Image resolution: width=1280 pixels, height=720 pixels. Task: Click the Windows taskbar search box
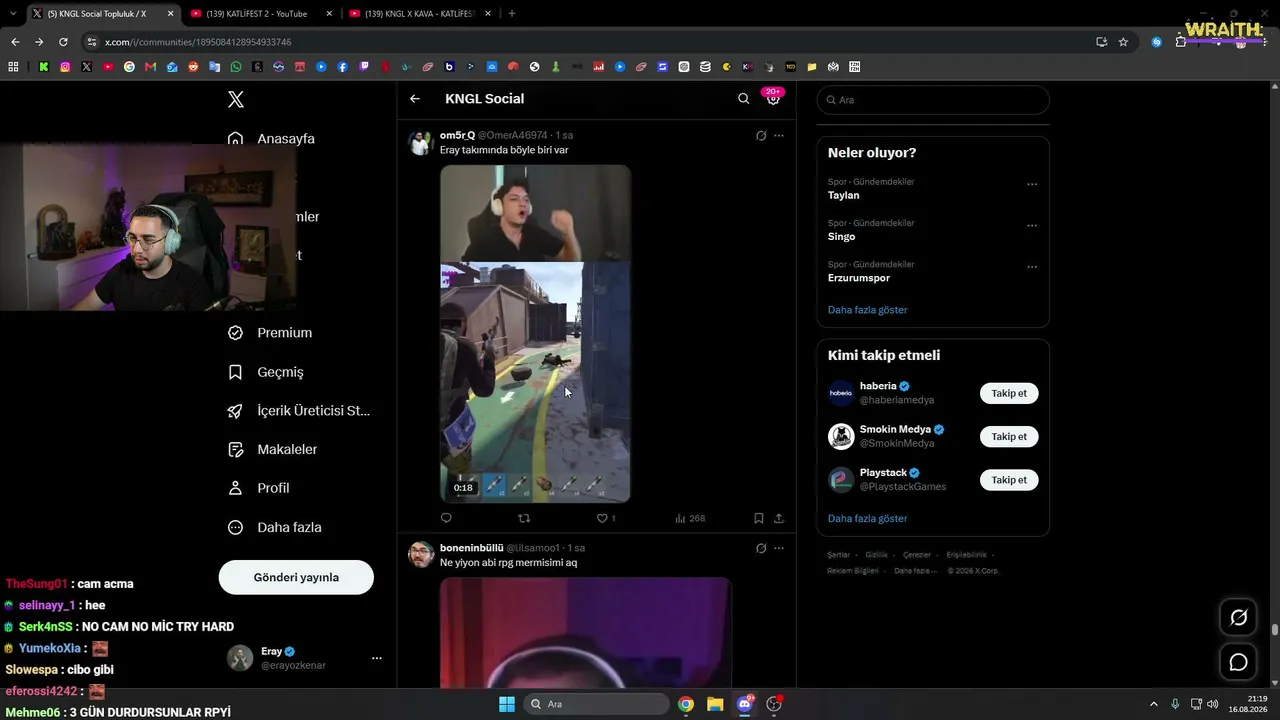coord(597,704)
